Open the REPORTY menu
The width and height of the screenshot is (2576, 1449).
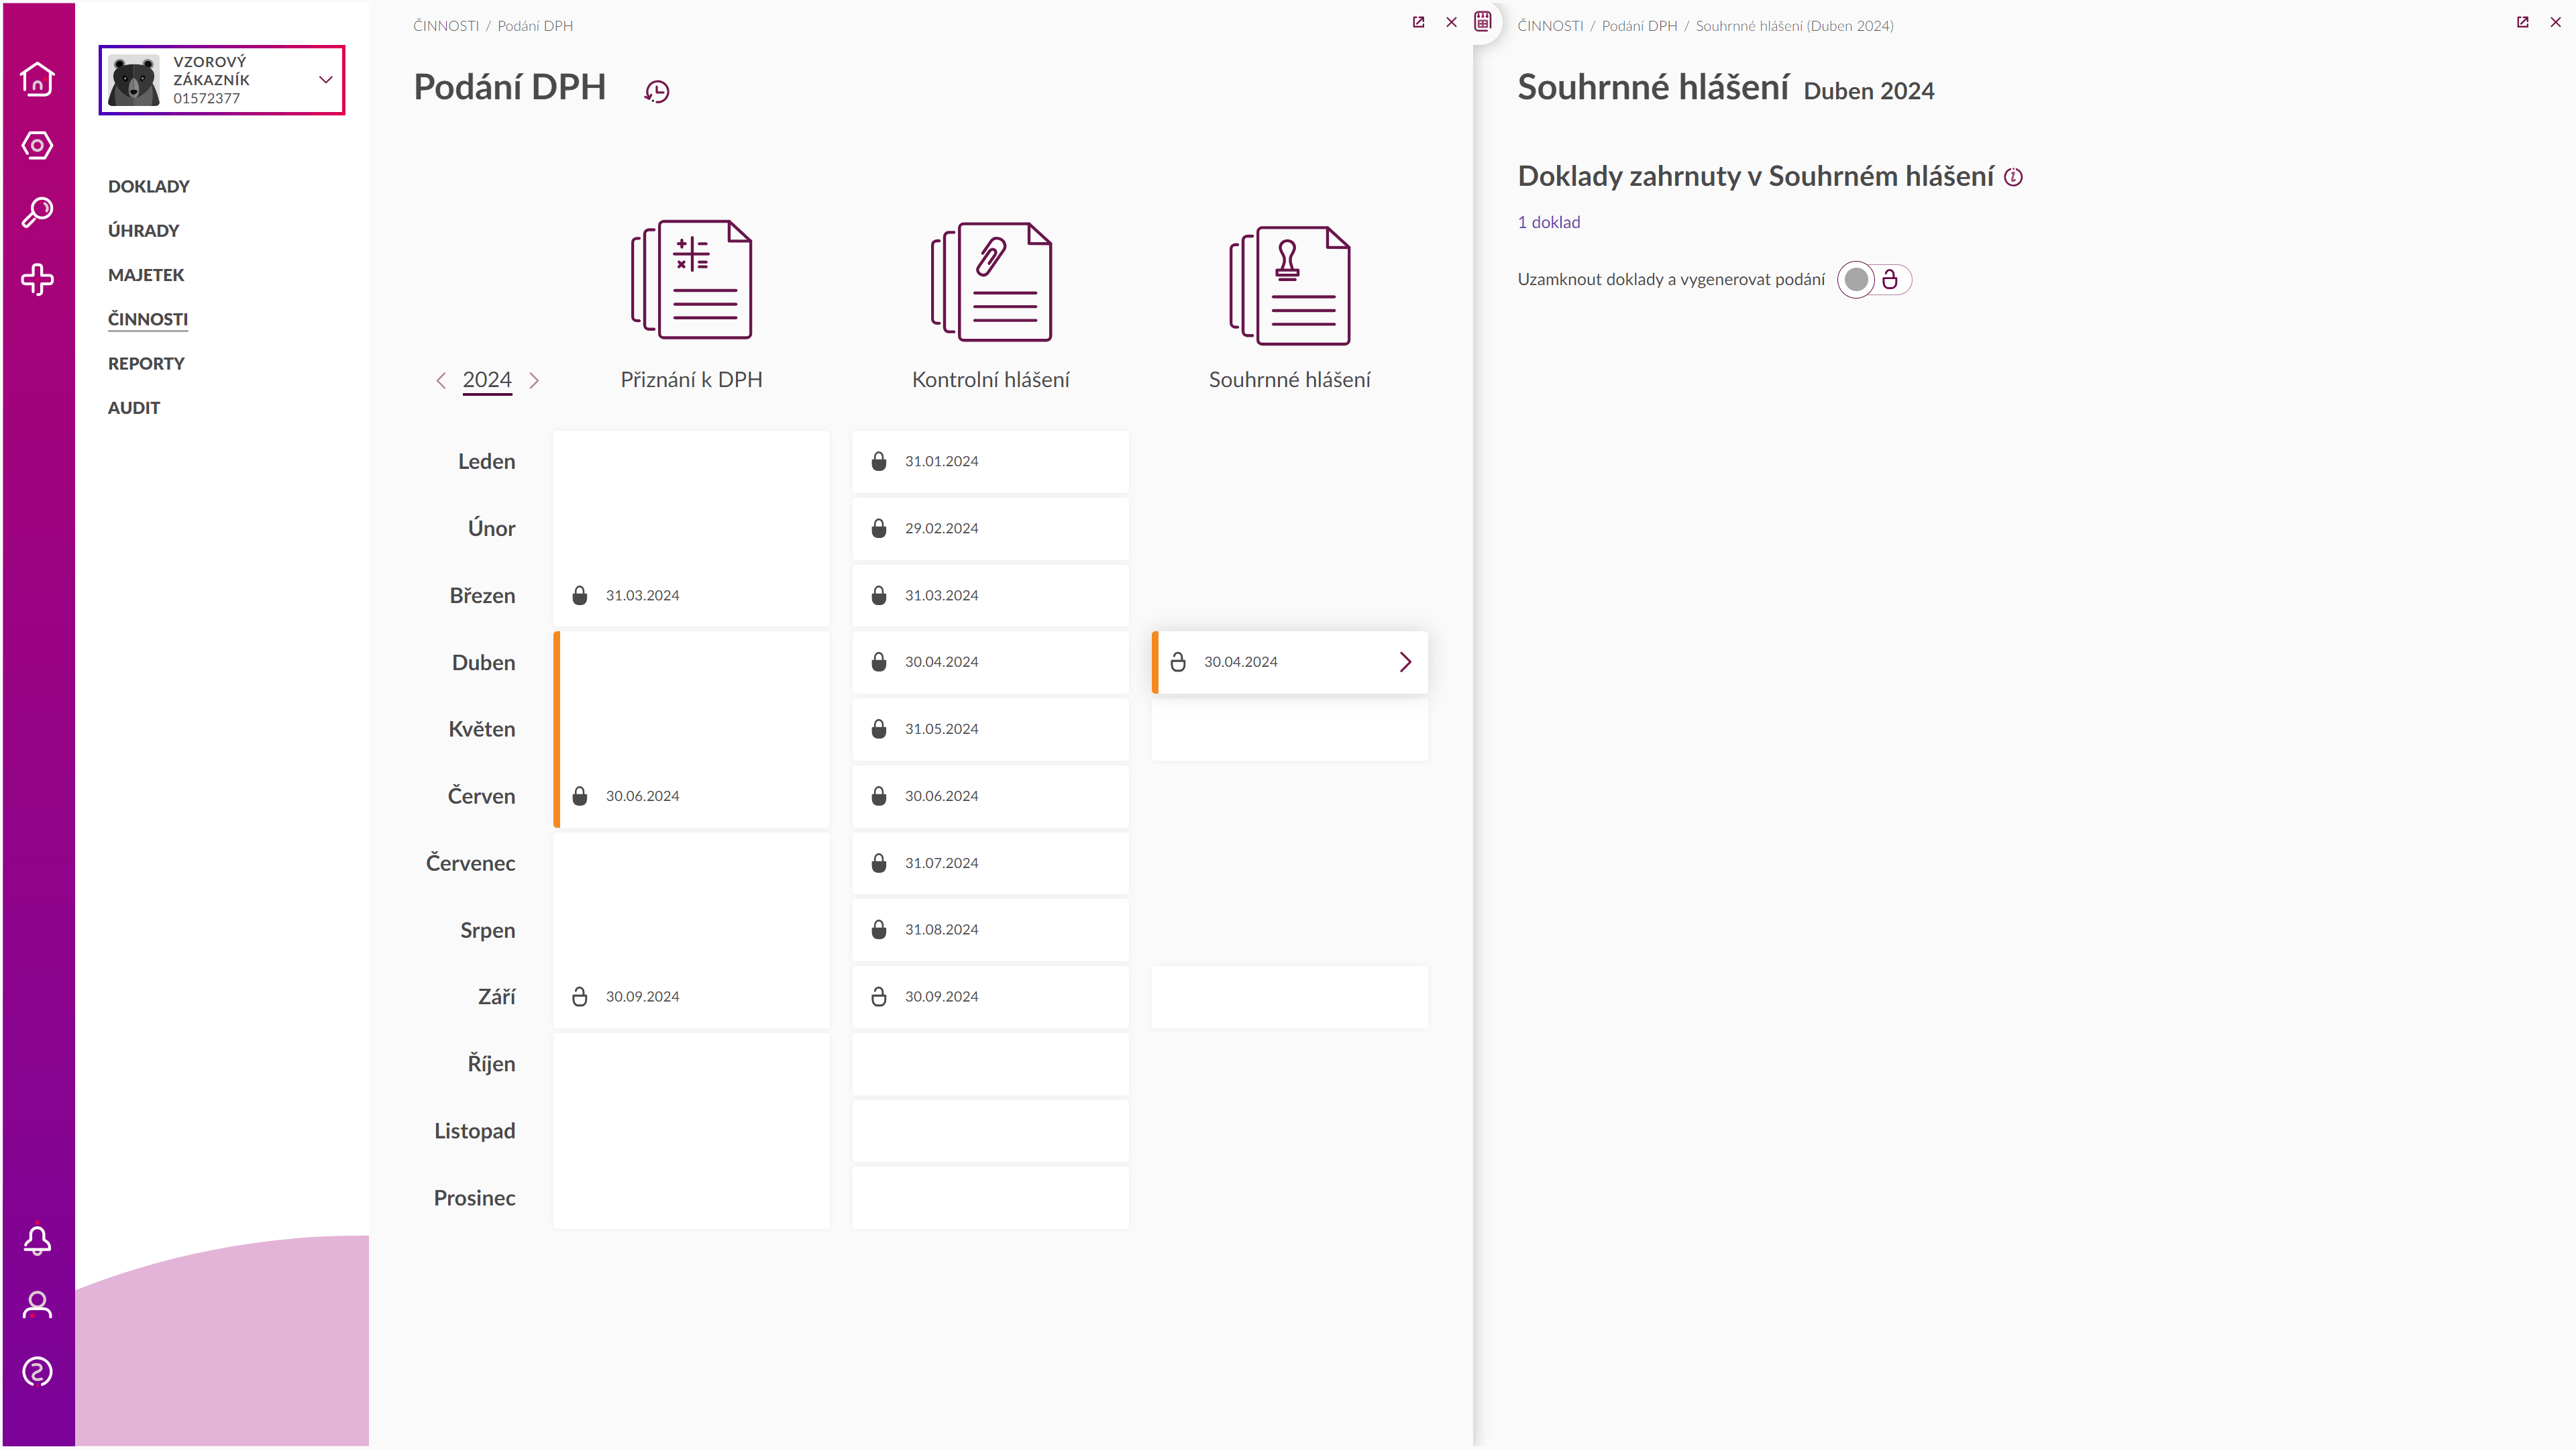146,363
